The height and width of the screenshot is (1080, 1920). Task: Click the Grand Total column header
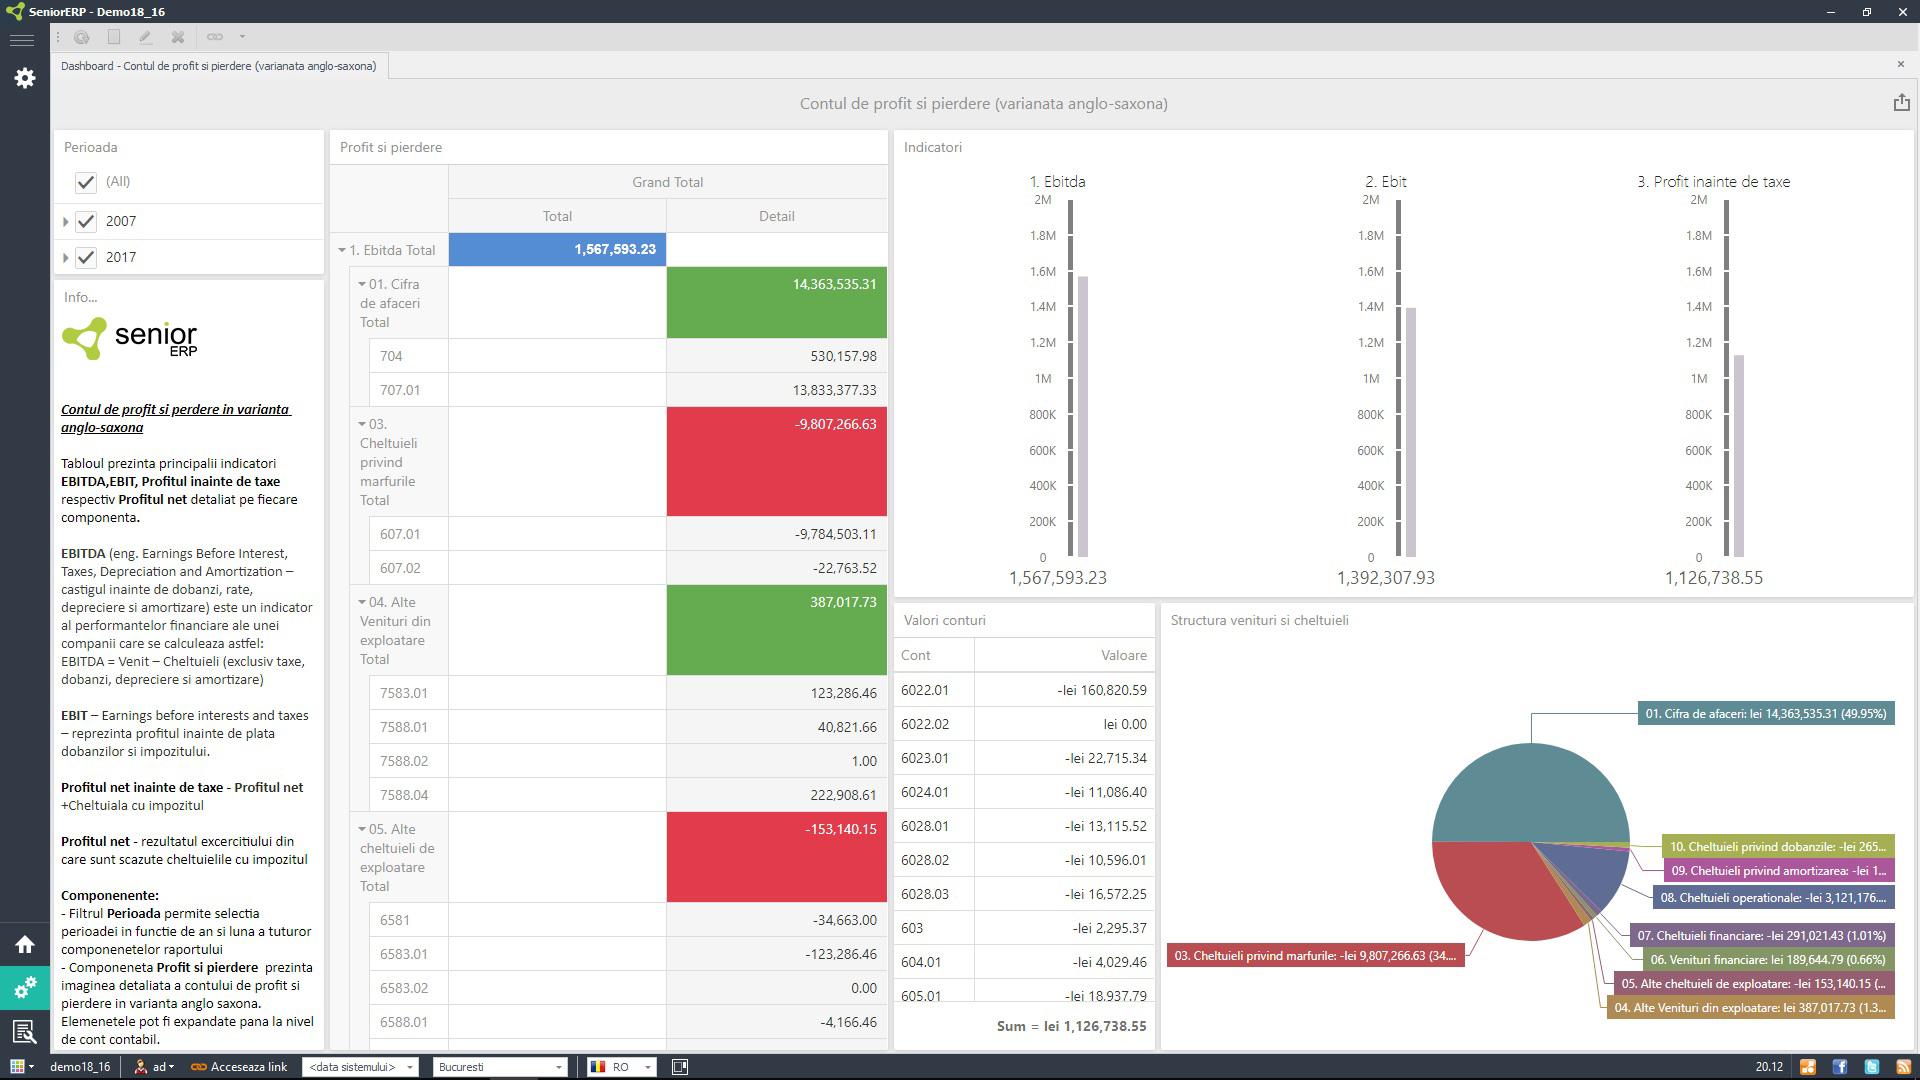click(x=667, y=182)
